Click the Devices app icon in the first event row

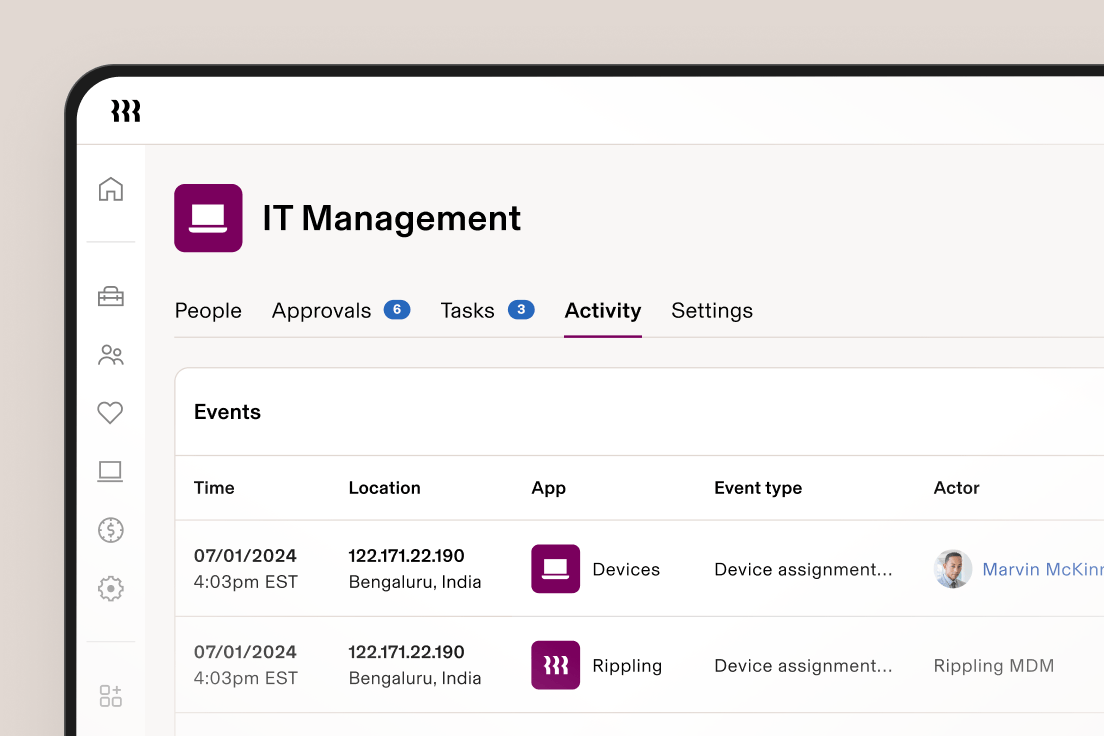[555, 568]
